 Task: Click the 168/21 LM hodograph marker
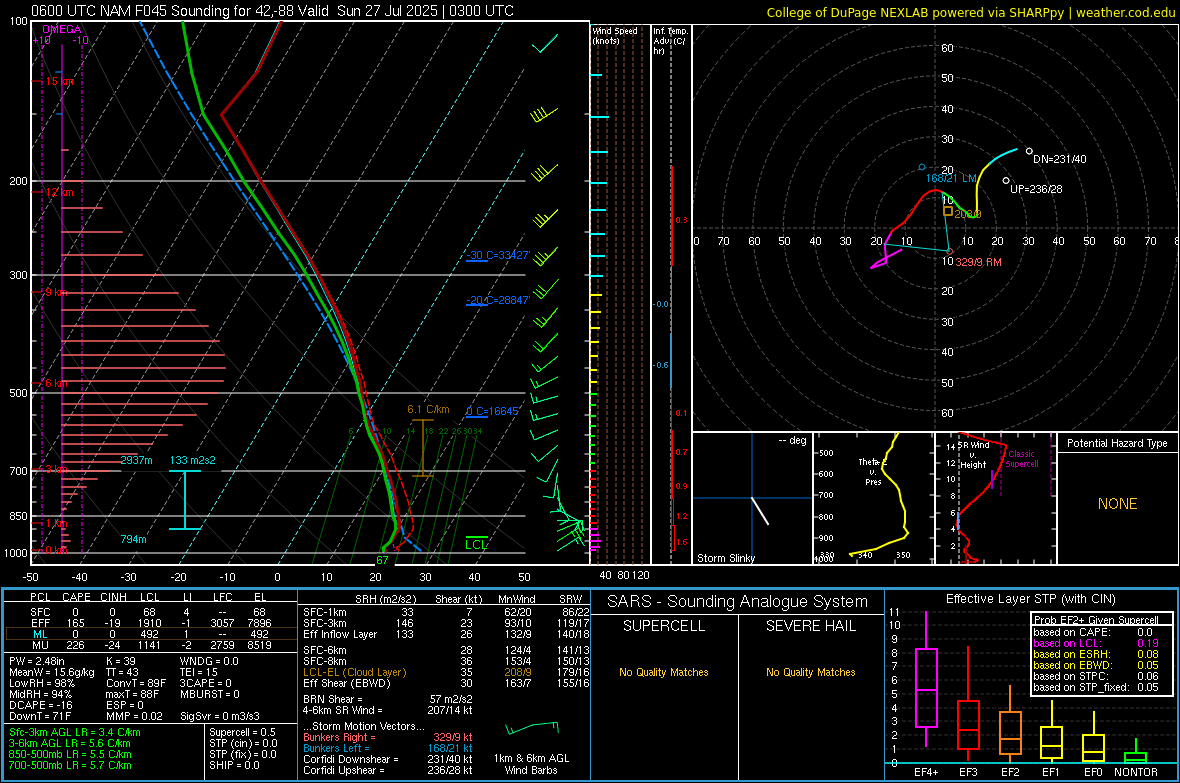click(x=922, y=167)
